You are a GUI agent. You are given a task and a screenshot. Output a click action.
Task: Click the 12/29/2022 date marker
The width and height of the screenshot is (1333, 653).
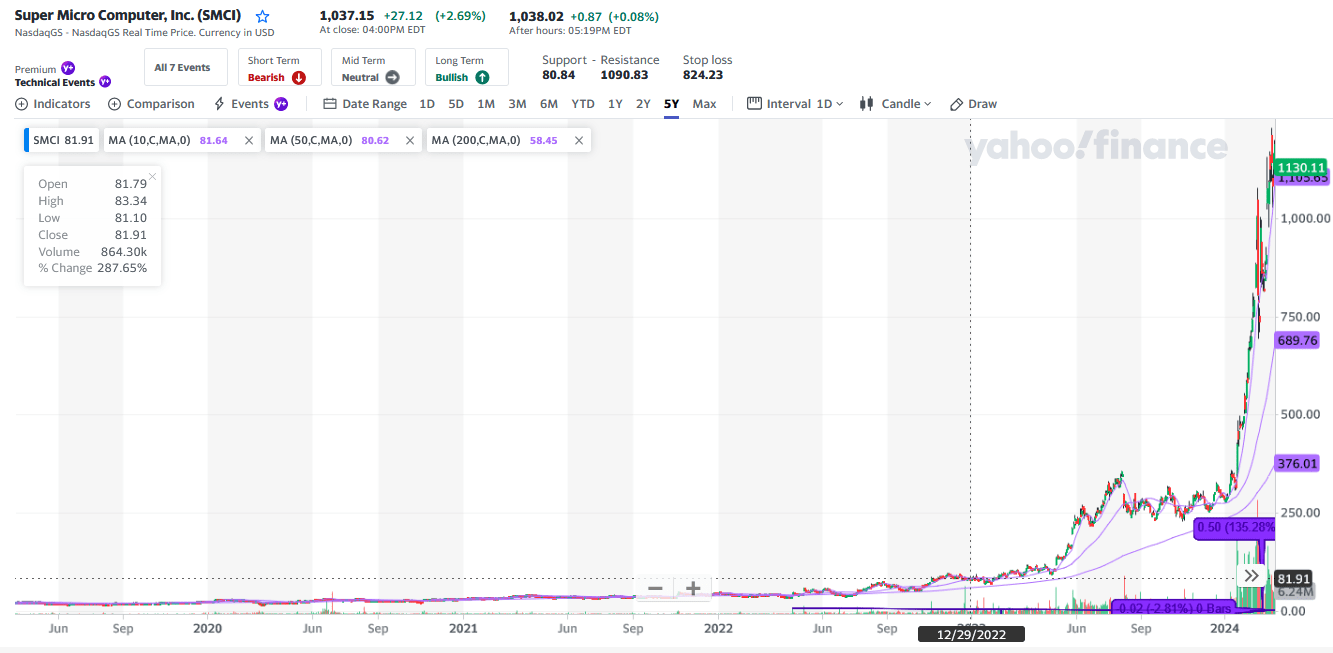[971, 634]
